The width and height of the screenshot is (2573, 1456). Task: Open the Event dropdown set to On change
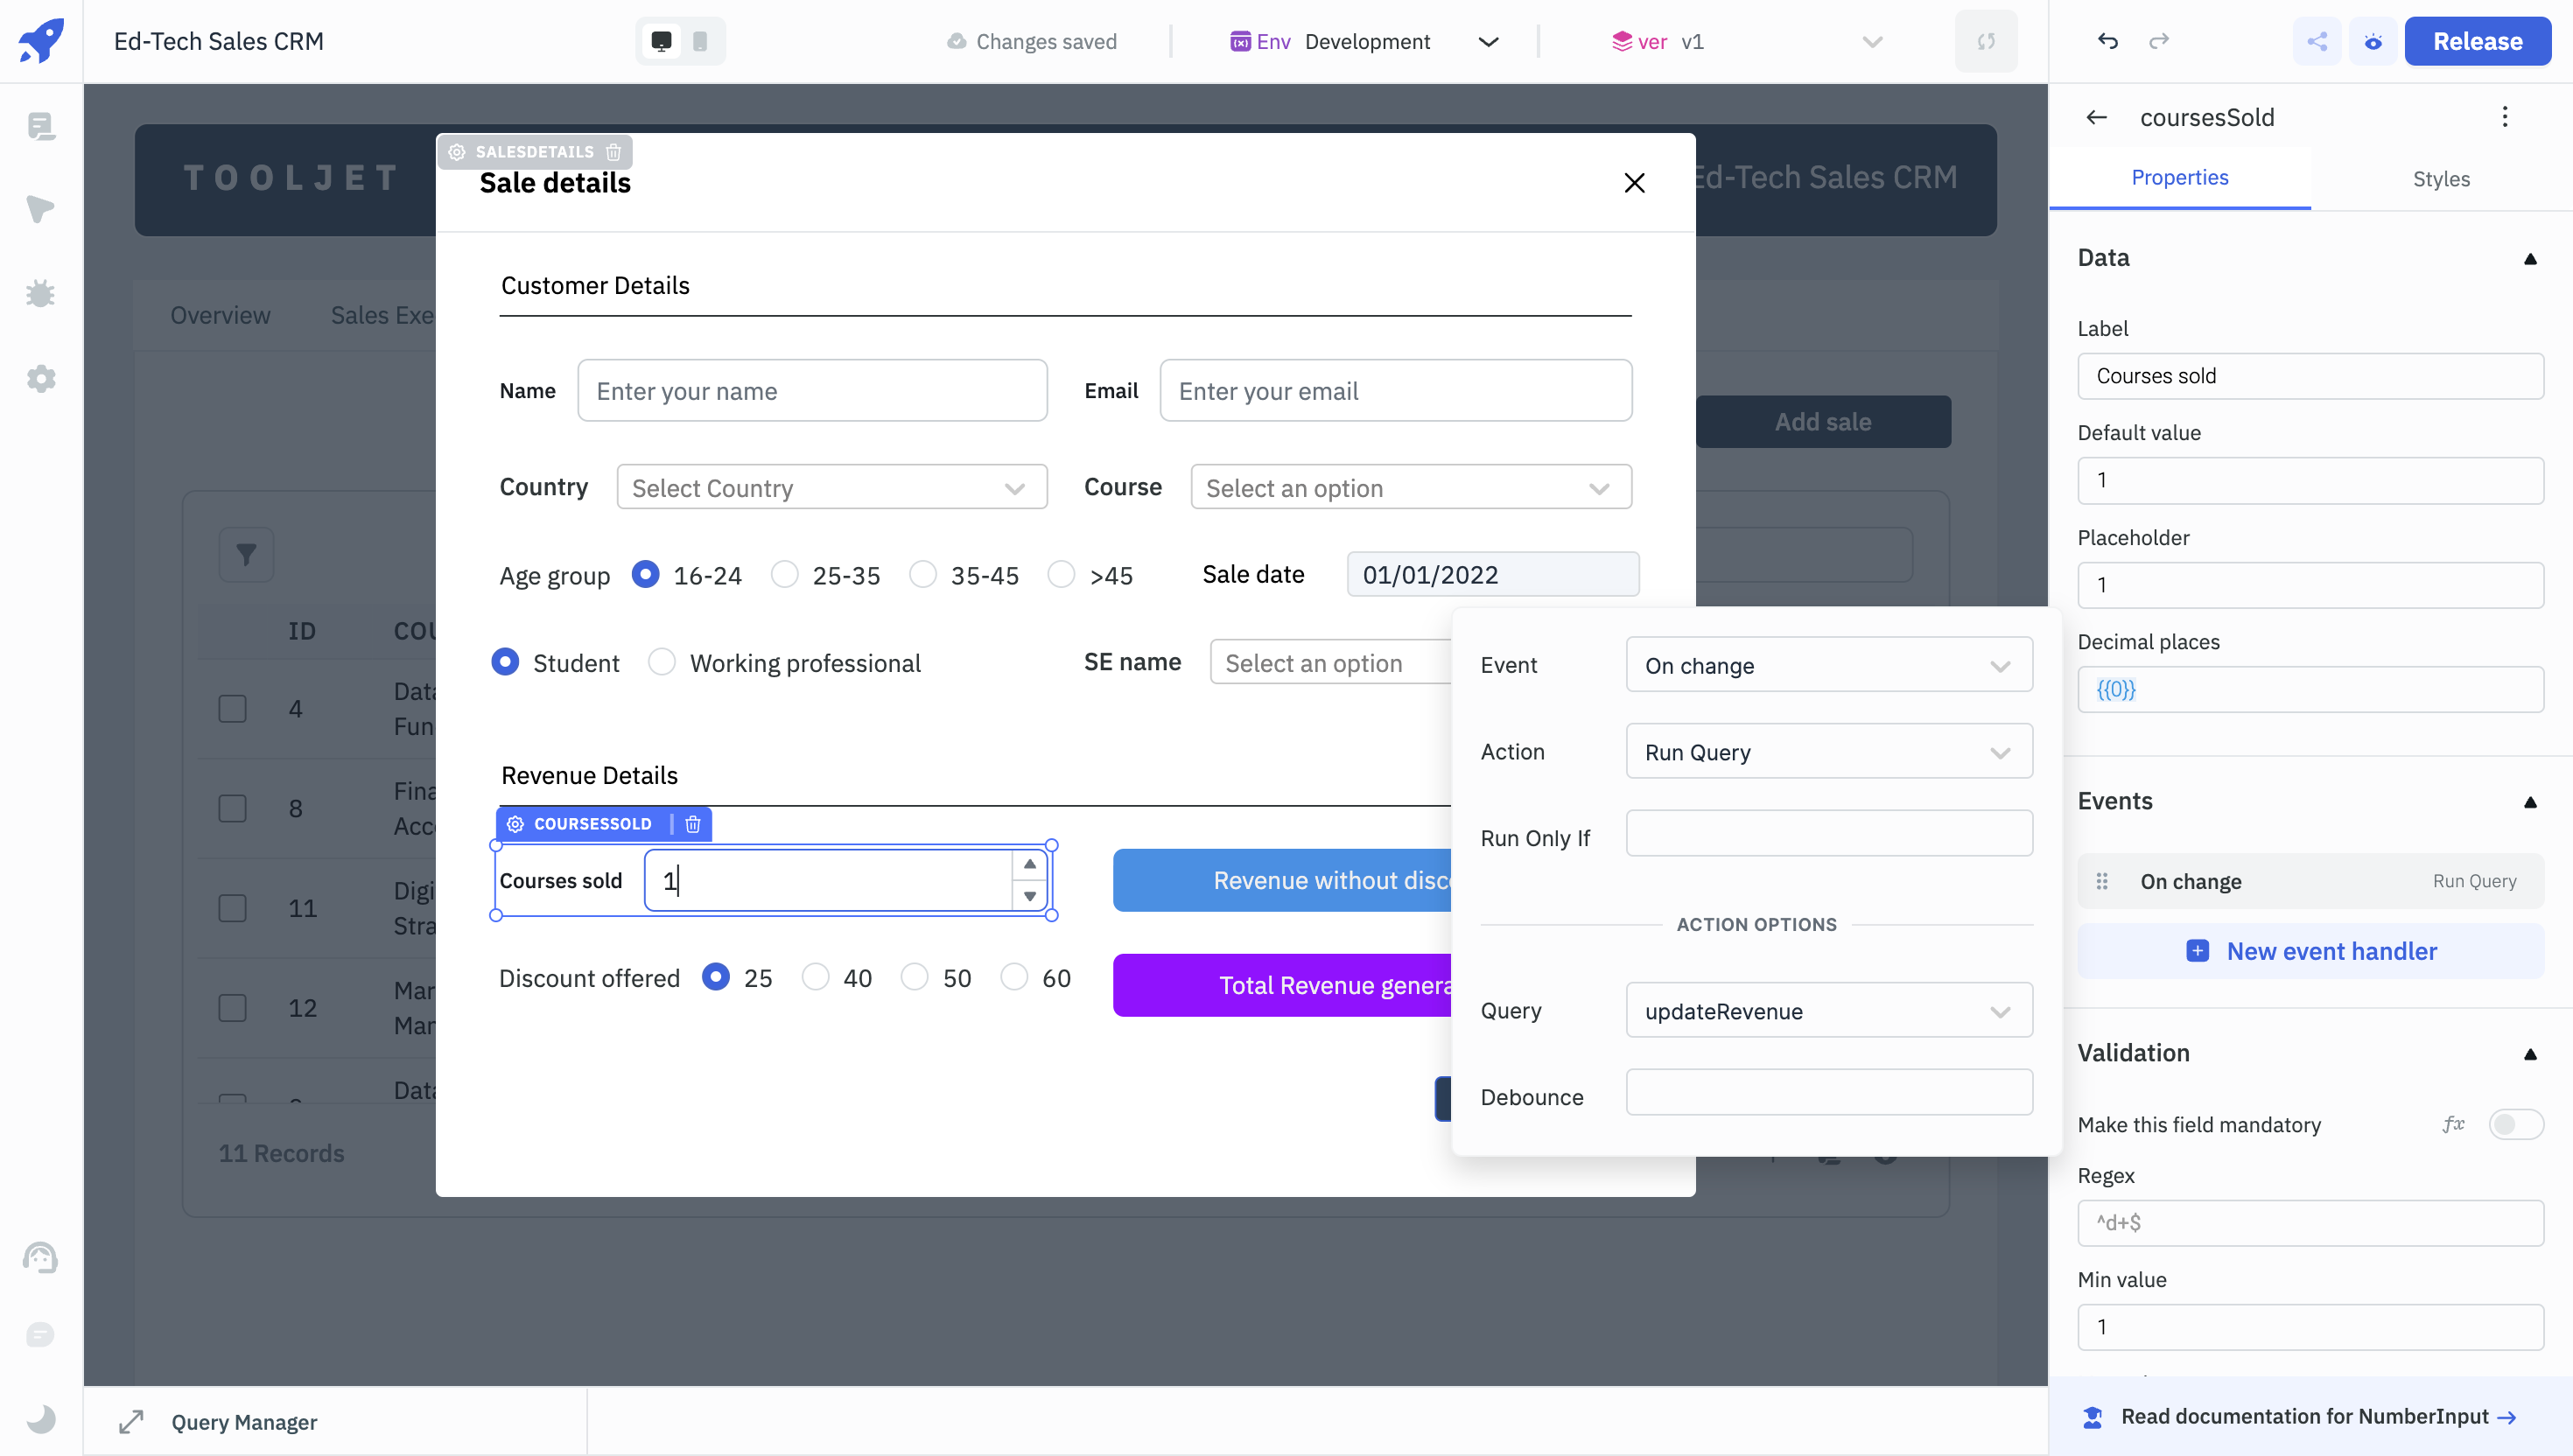pos(1828,665)
